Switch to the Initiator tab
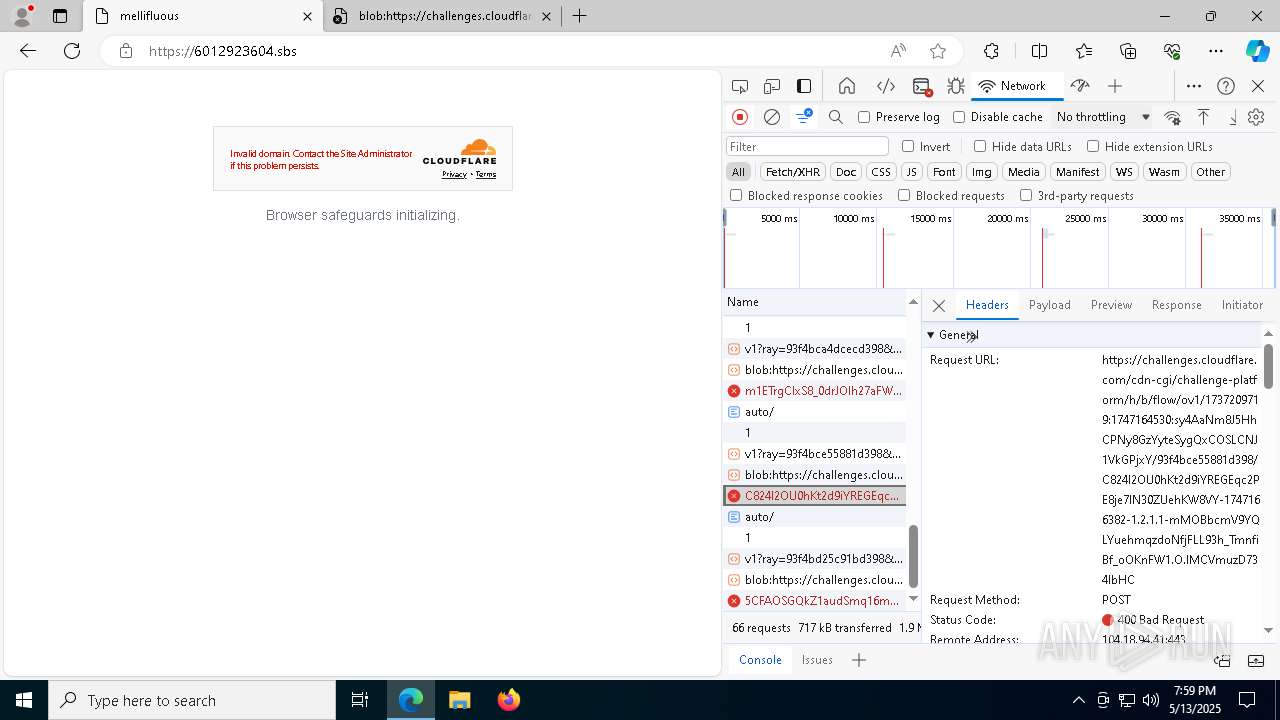The image size is (1280, 720). click(1242, 305)
